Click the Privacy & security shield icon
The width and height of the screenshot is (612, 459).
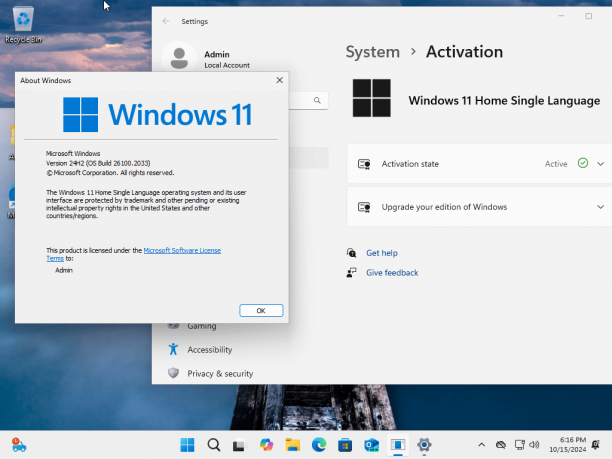click(173, 373)
